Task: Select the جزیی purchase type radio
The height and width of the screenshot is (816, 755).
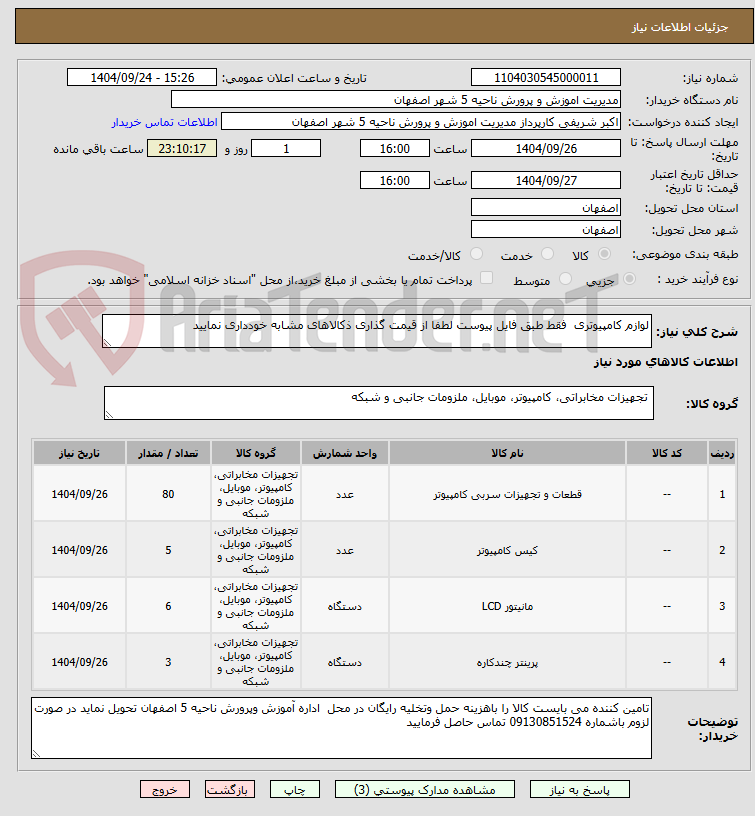Action: pos(629,279)
